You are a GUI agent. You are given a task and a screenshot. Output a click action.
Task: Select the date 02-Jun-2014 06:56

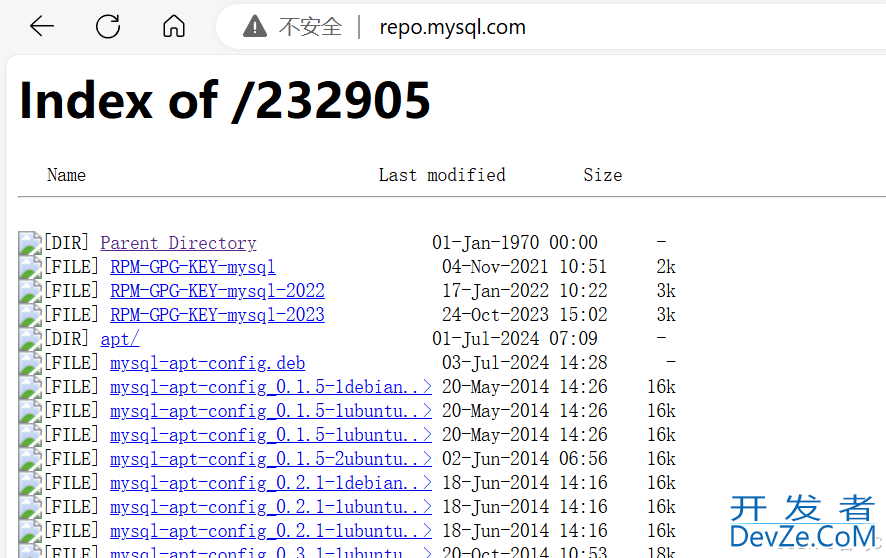(x=524, y=459)
